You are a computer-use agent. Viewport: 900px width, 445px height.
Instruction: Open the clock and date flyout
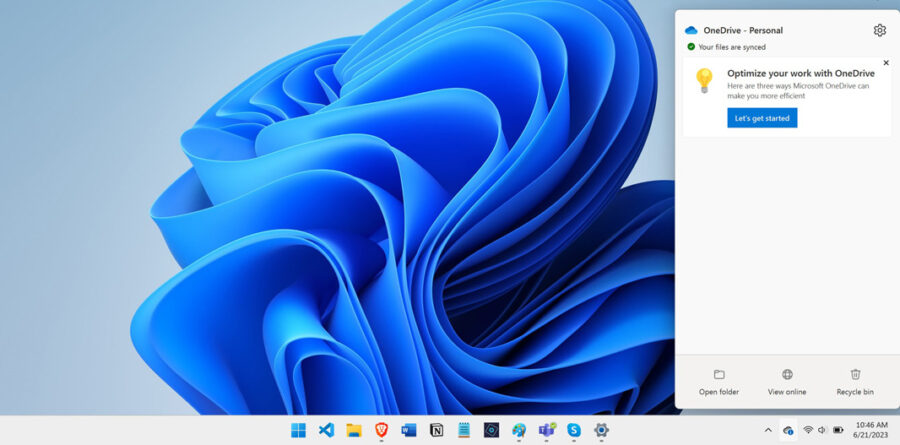873,430
